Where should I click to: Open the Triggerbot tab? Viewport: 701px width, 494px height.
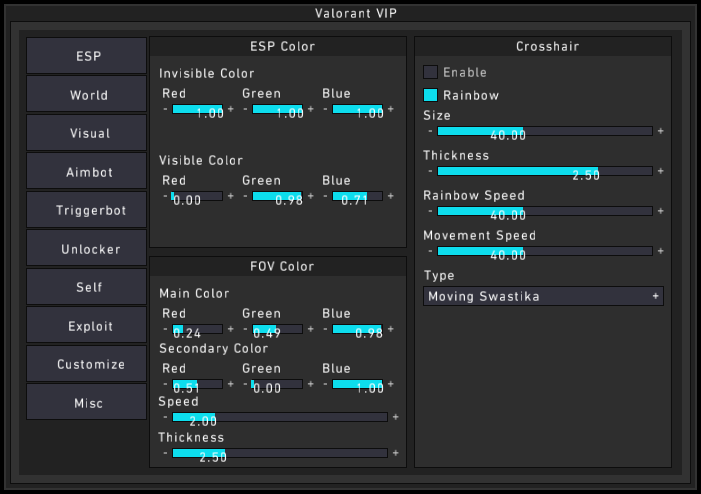click(x=87, y=210)
